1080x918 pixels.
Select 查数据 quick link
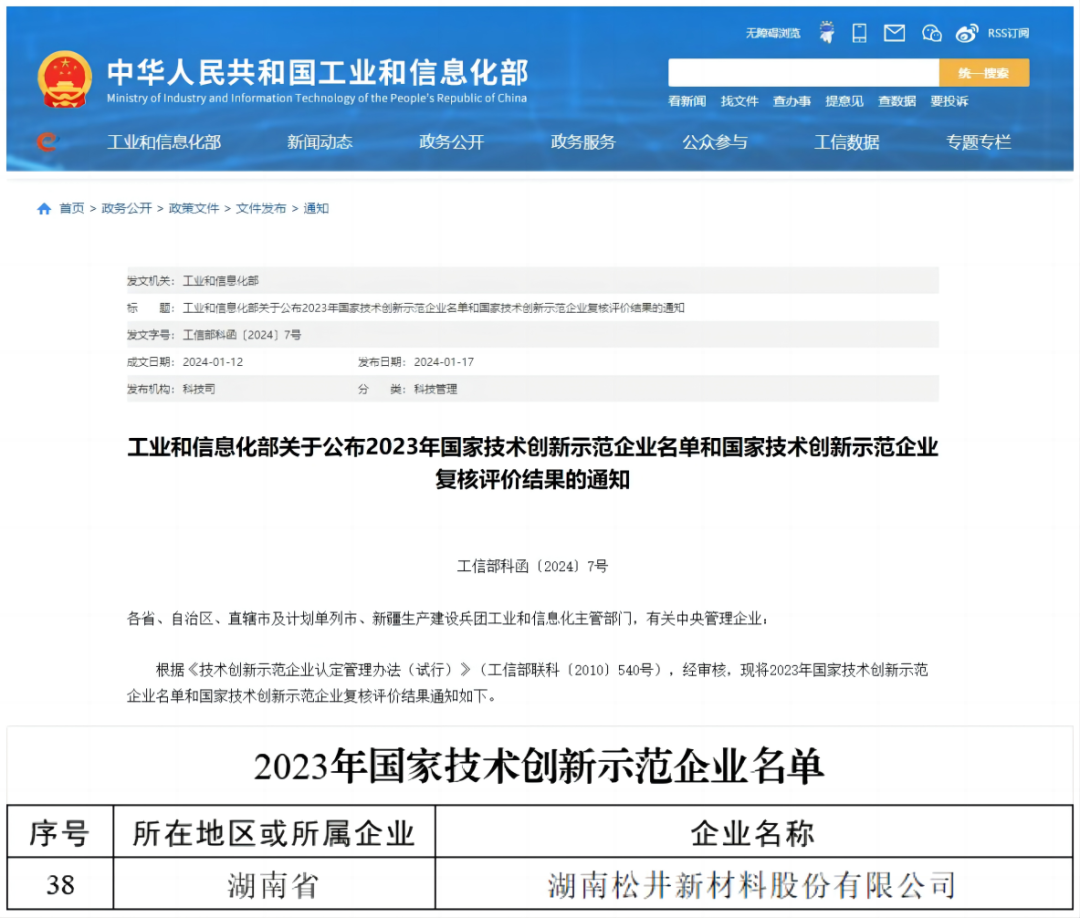897,101
